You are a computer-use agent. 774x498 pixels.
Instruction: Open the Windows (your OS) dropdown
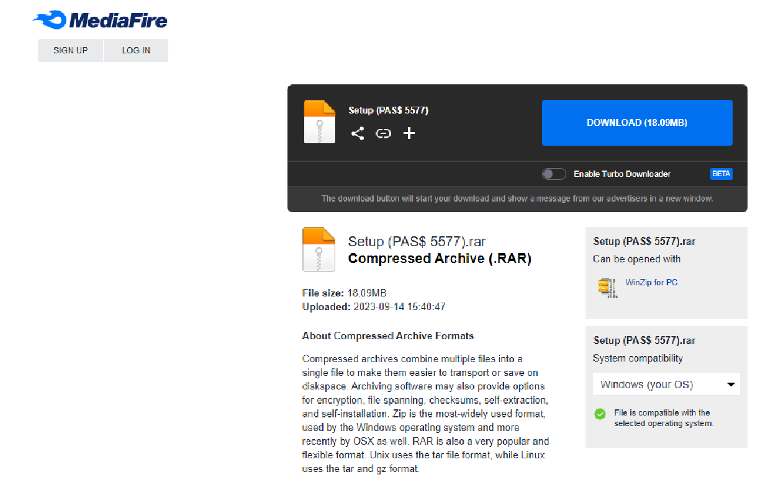[665, 384]
